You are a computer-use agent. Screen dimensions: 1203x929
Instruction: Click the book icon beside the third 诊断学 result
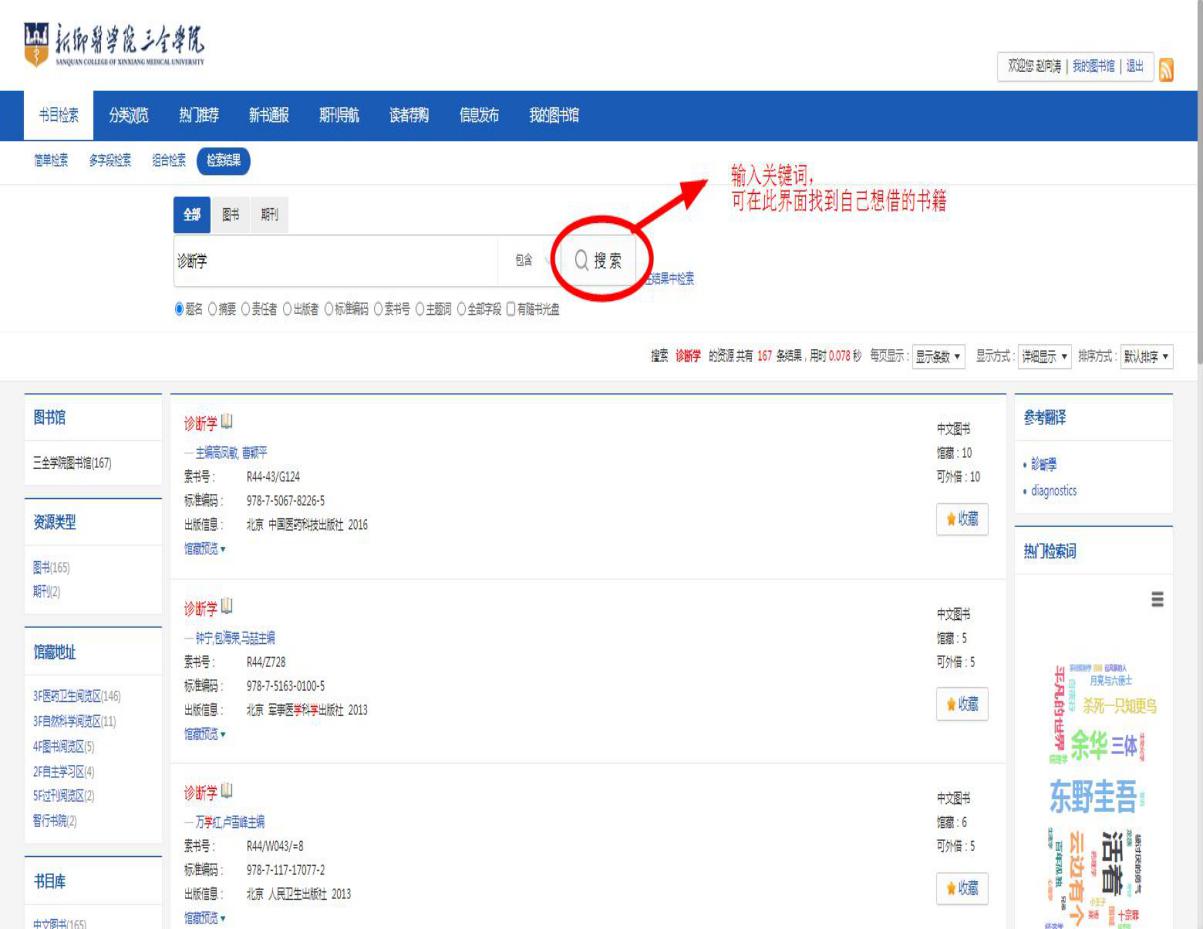(226, 793)
